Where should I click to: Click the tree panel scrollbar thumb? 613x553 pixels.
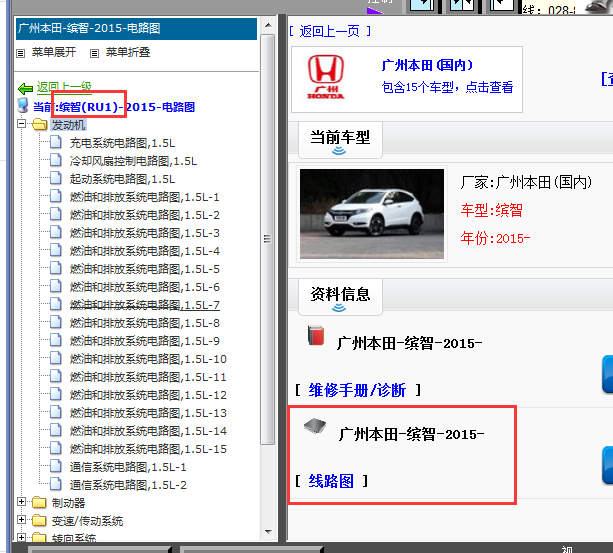click(268, 239)
